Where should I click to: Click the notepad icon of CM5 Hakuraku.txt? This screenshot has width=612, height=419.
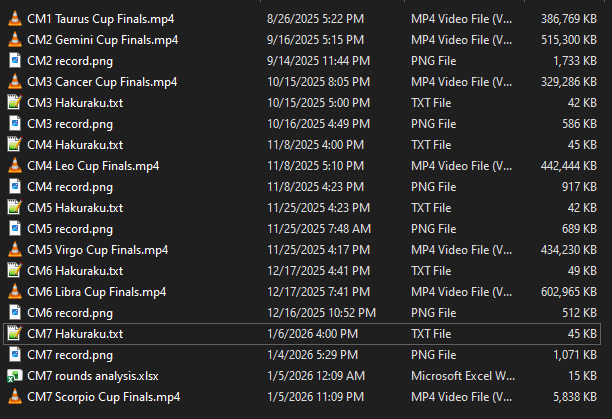pos(15,208)
